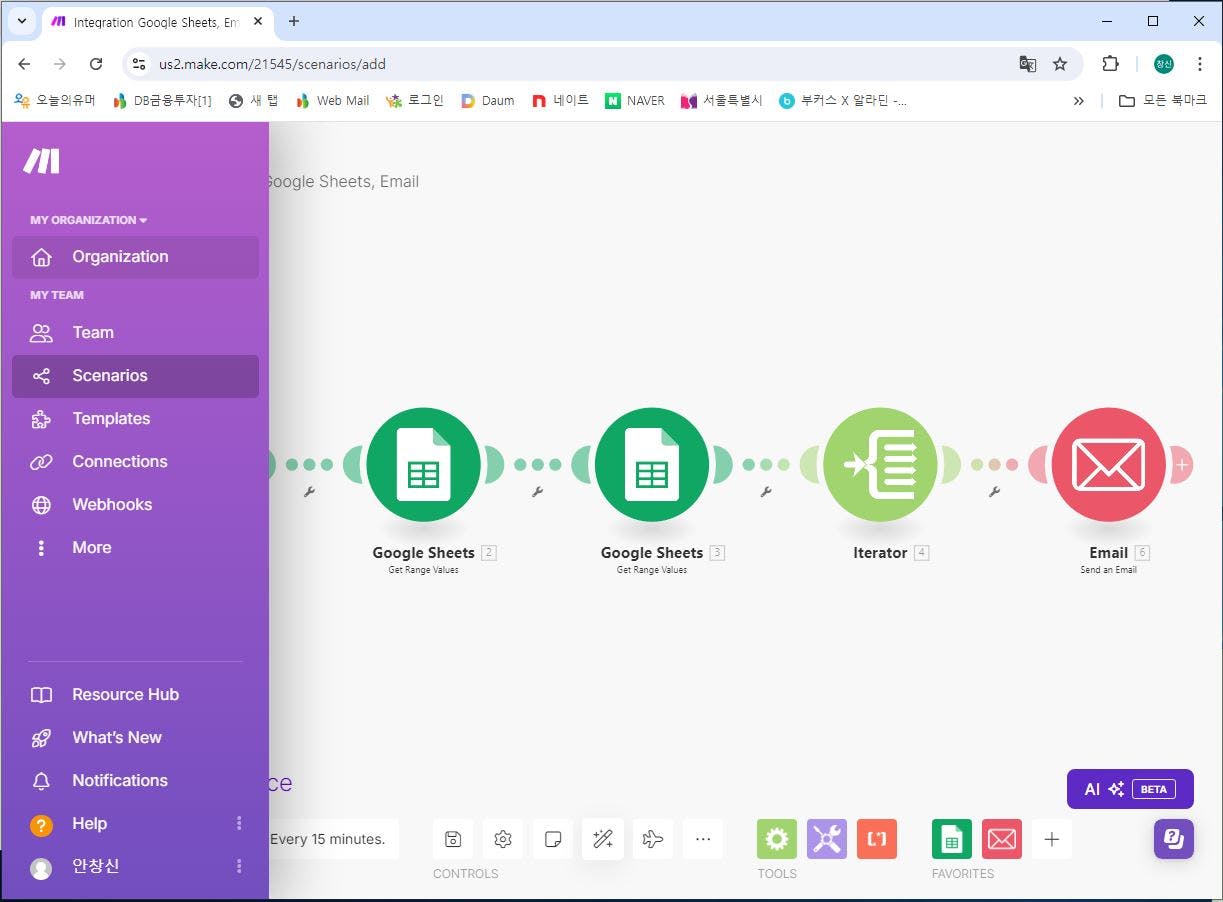Select the Iterator module
The height and width of the screenshot is (902, 1223).
coord(880,465)
